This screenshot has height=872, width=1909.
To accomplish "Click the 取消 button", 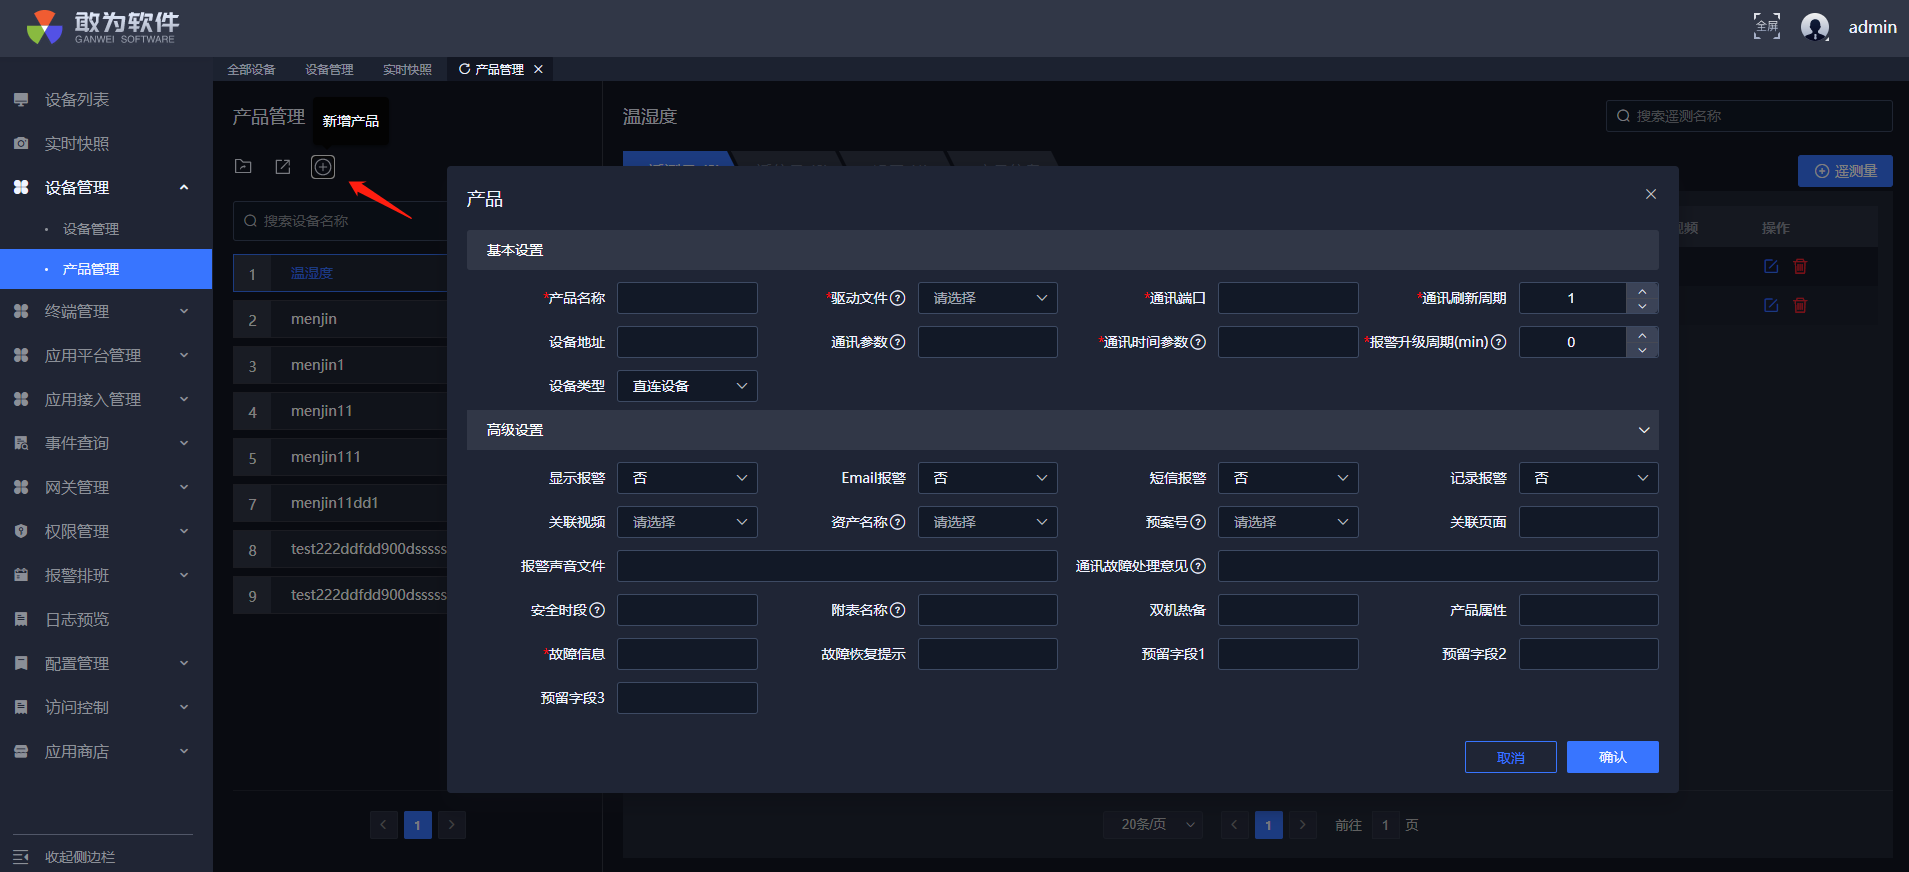I will click(x=1510, y=757).
